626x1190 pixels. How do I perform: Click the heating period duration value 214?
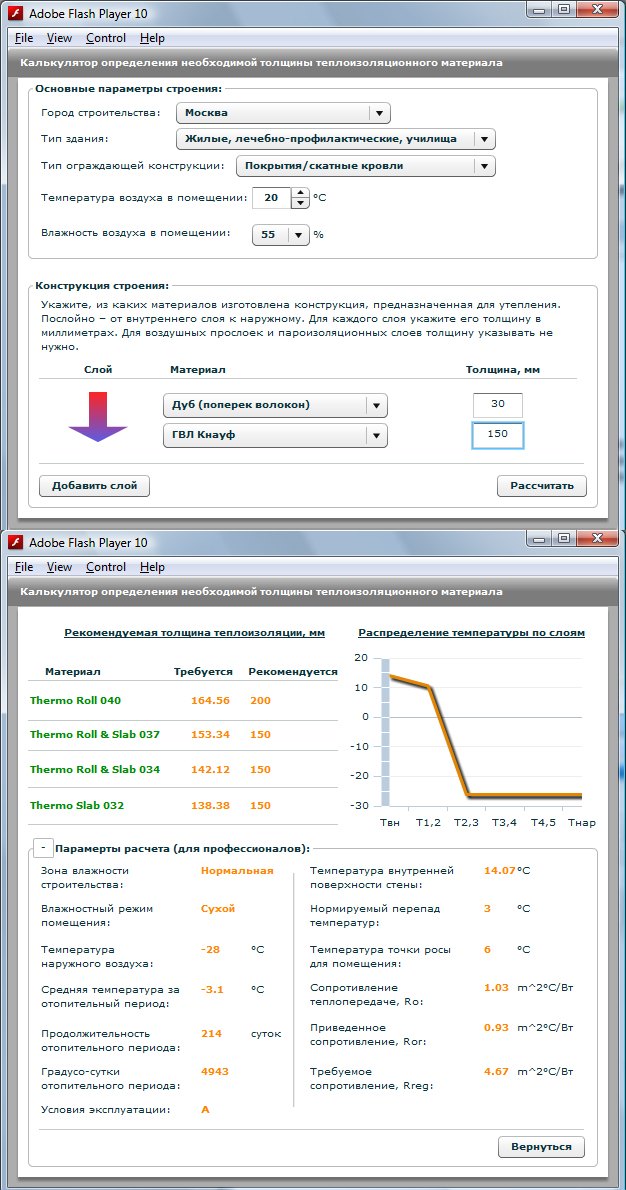[212, 1034]
